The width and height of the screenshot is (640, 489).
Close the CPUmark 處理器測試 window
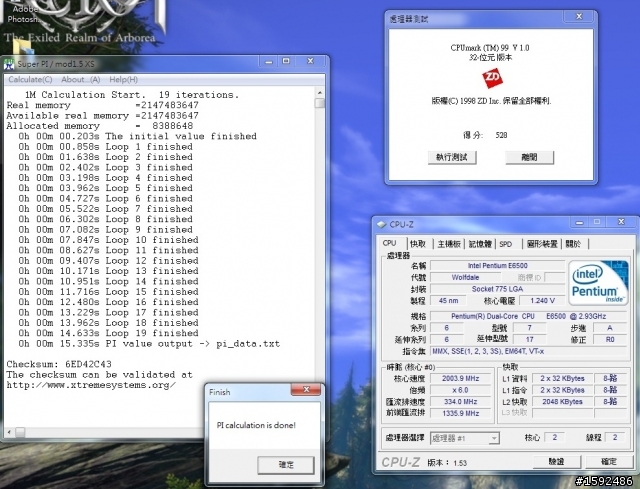point(579,16)
